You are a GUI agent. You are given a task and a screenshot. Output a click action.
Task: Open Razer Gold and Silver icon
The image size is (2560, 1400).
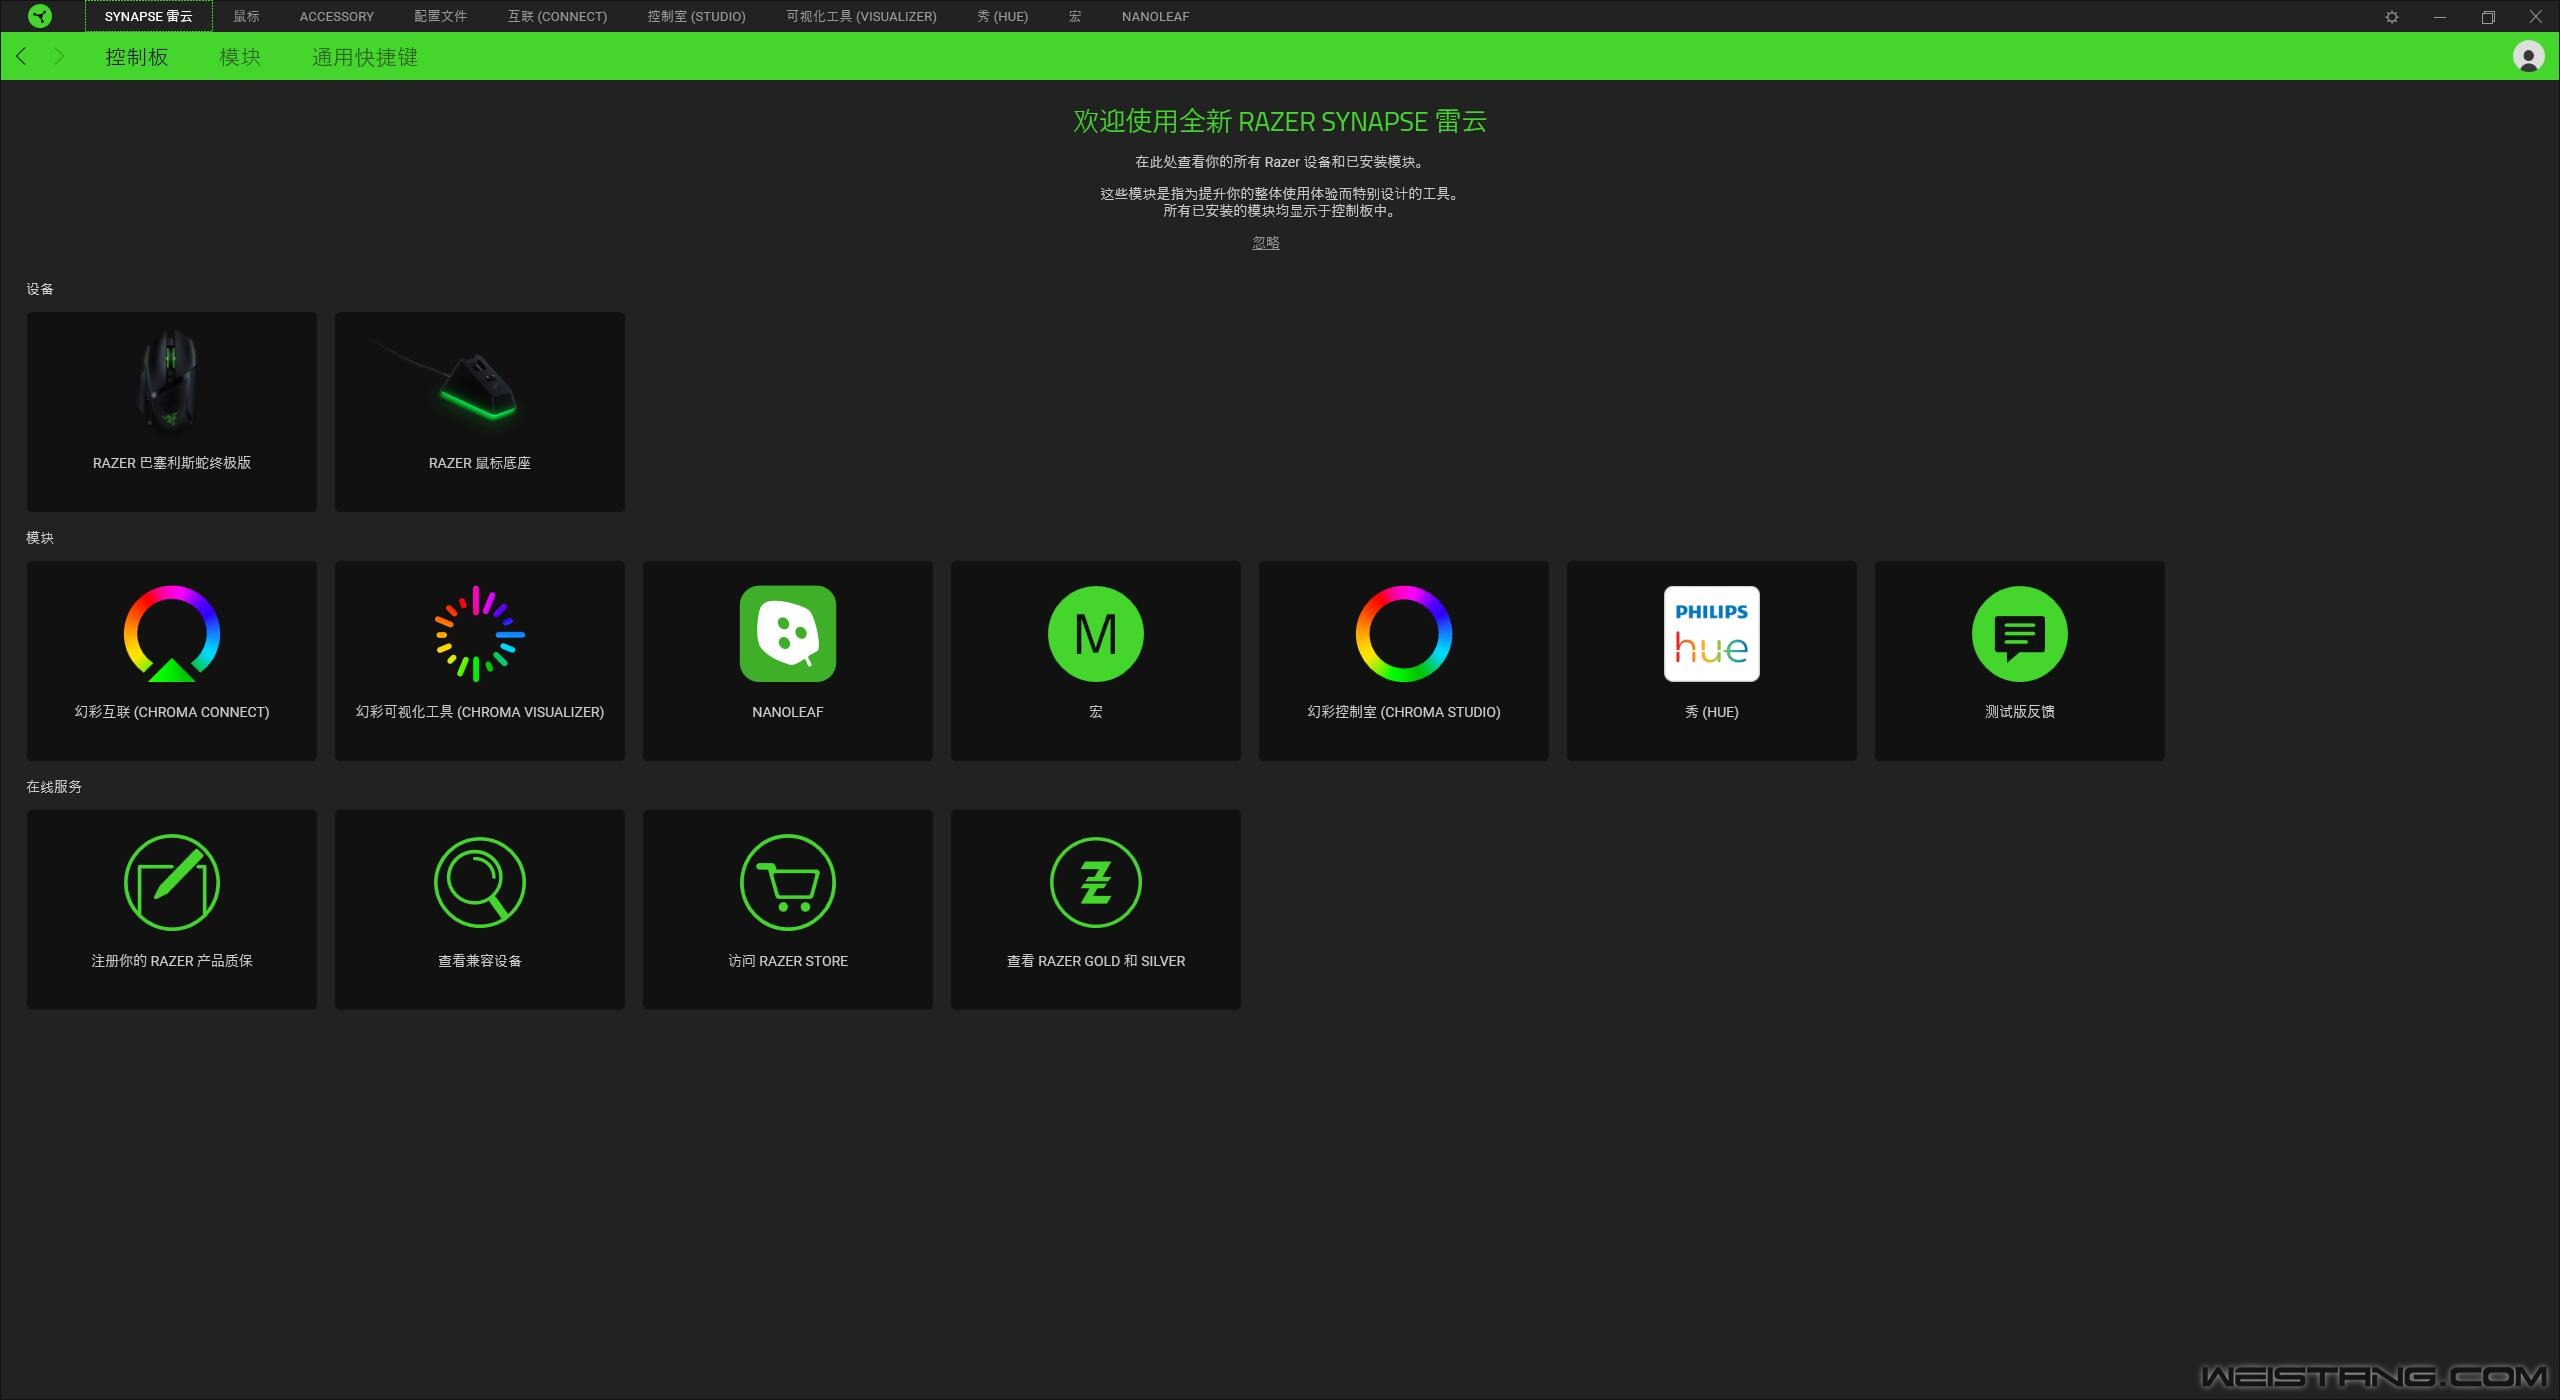1096,883
